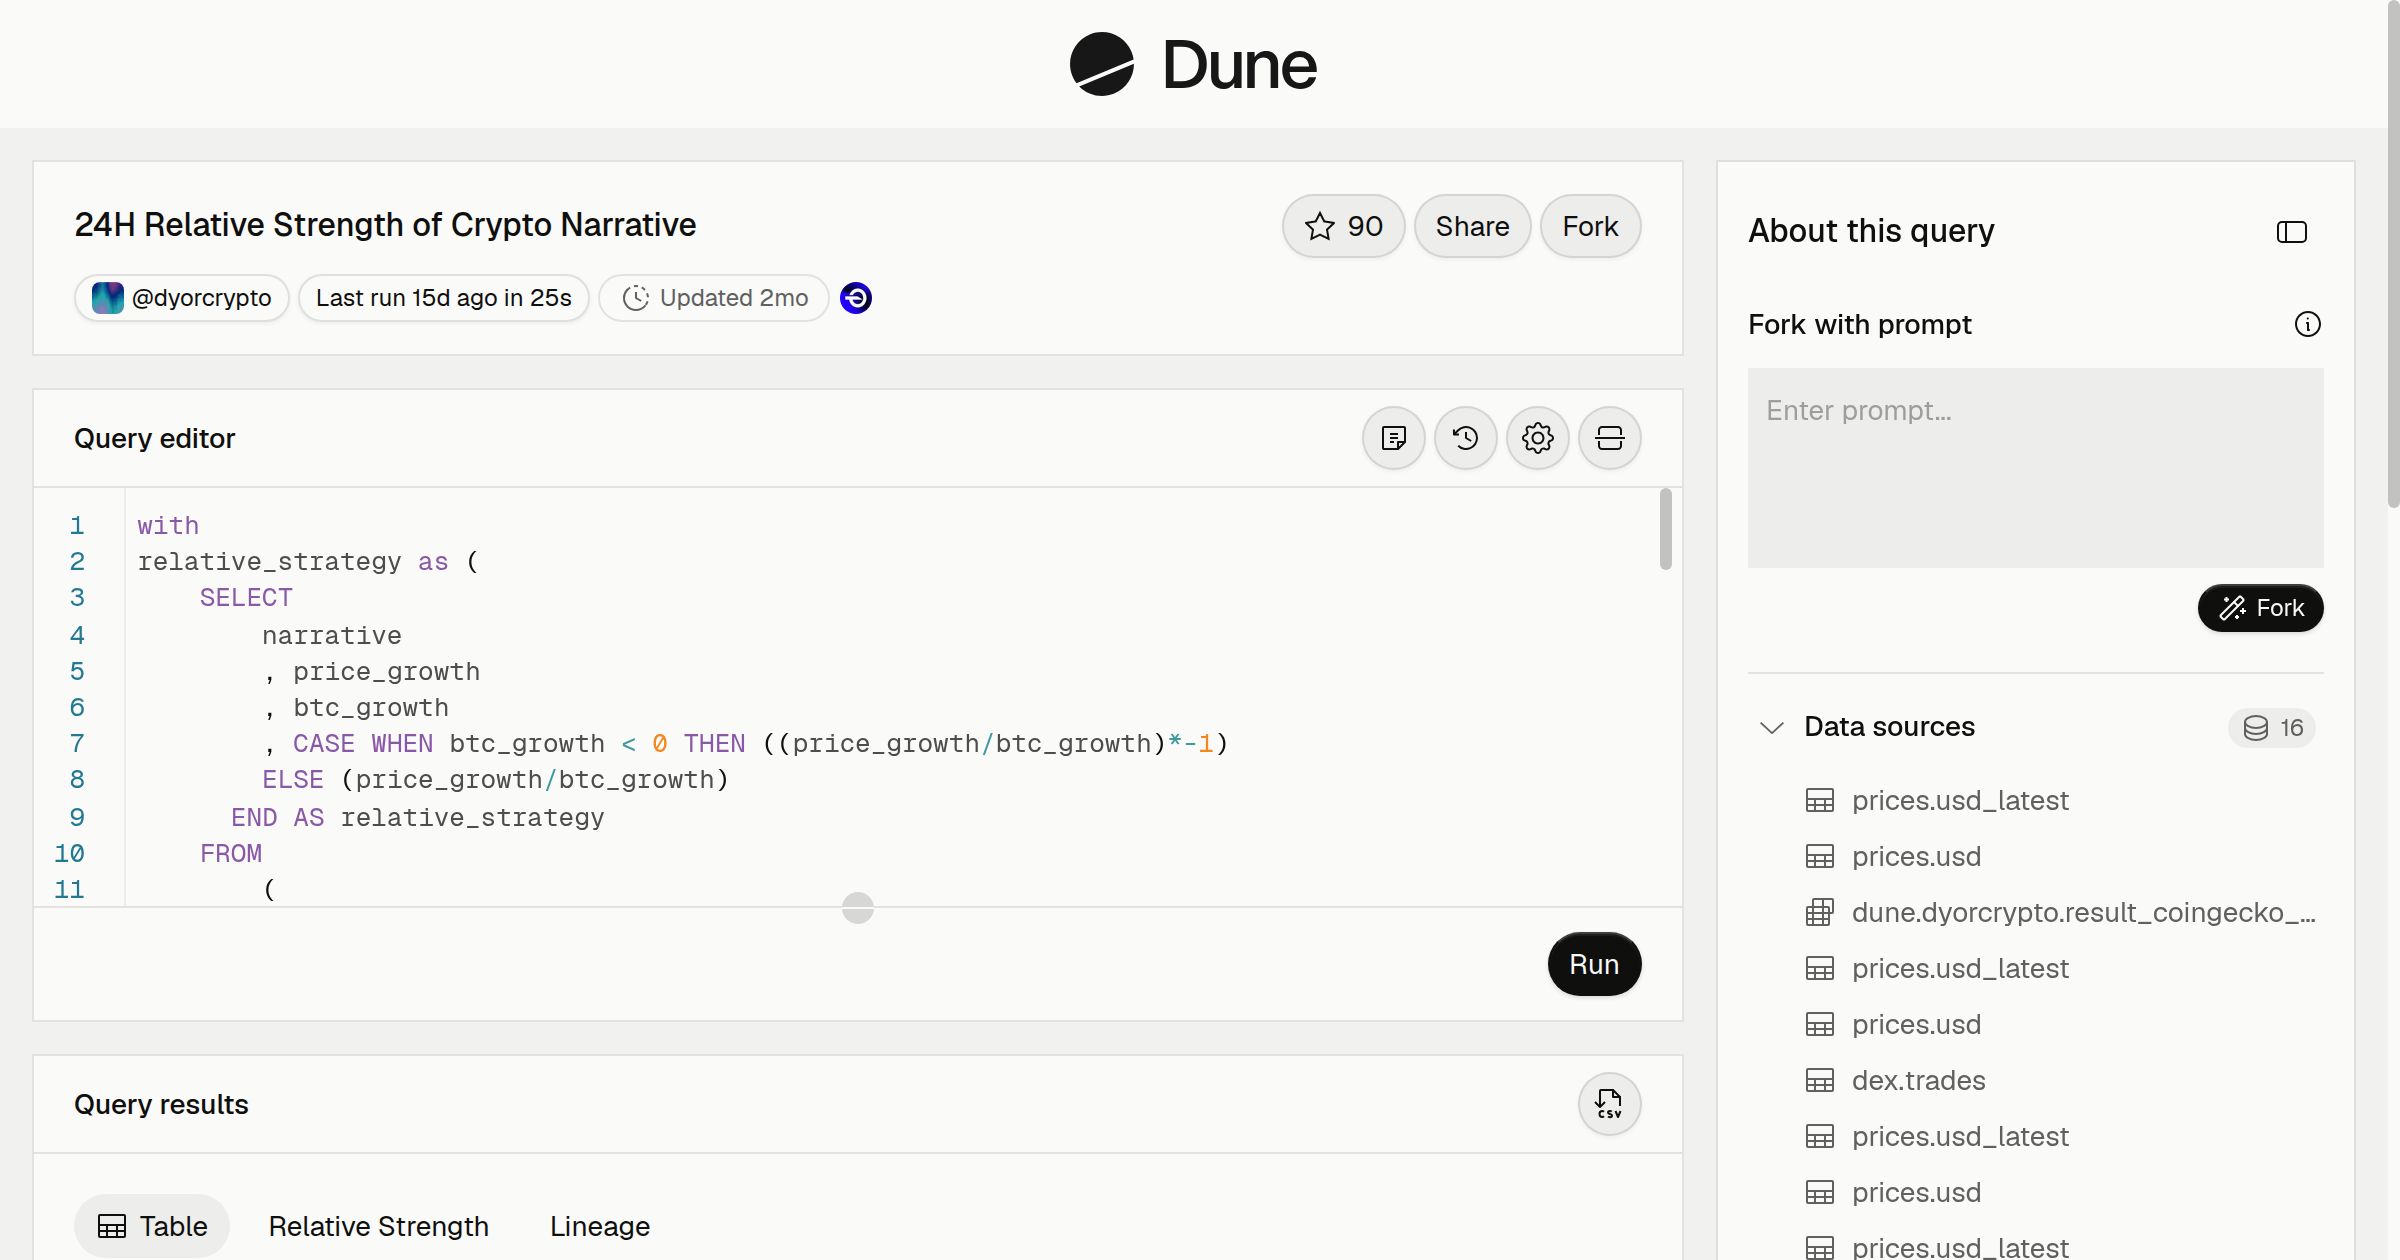Click 'END AS relative_strategy' code line
This screenshot has width=2400, height=1260.
coord(418,817)
